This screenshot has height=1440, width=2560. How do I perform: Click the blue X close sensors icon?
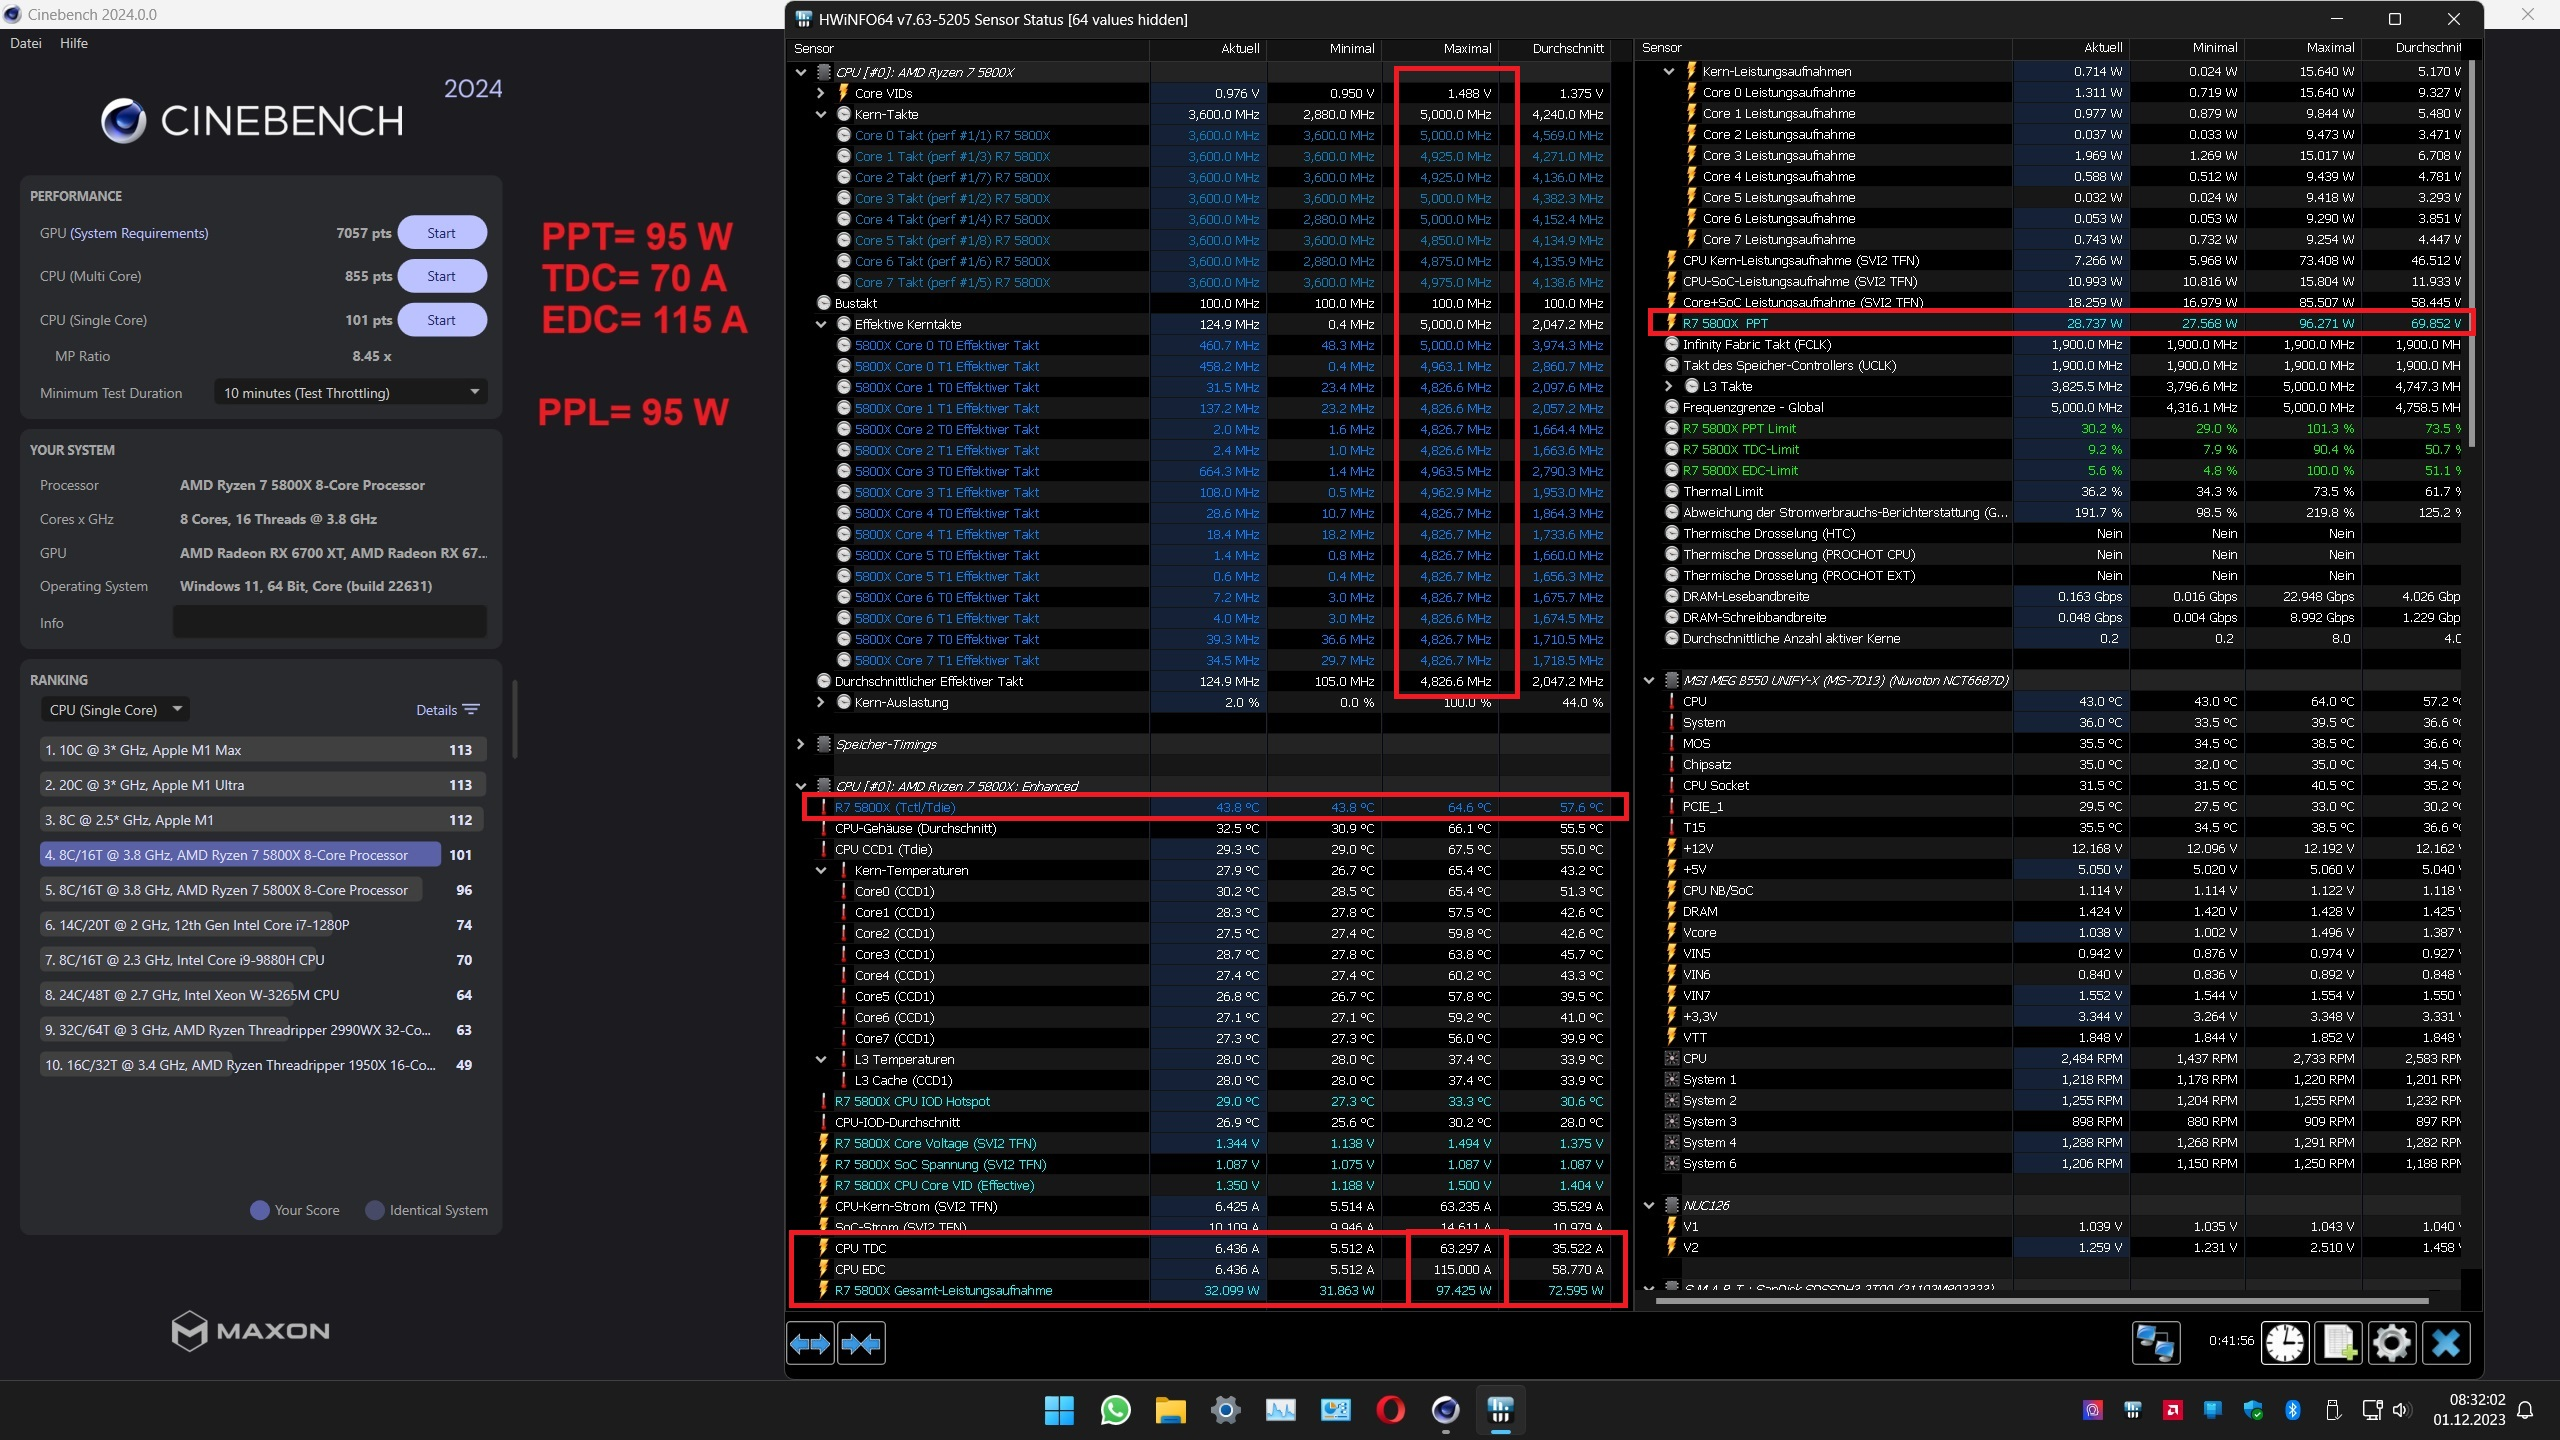coord(2445,1342)
